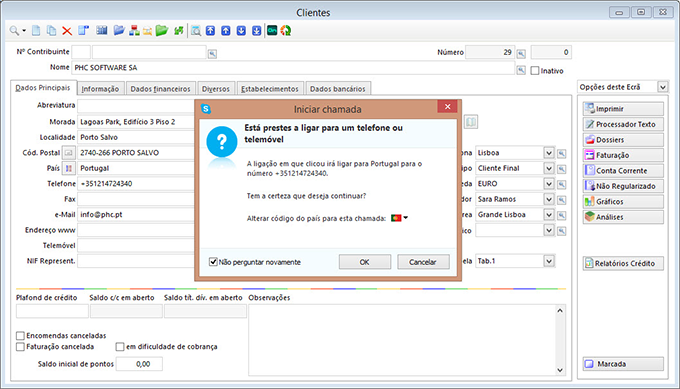Go to first record arrow icon
Image resolution: width=680 pixels, height=389 pixels.
(x=210, y=31)
